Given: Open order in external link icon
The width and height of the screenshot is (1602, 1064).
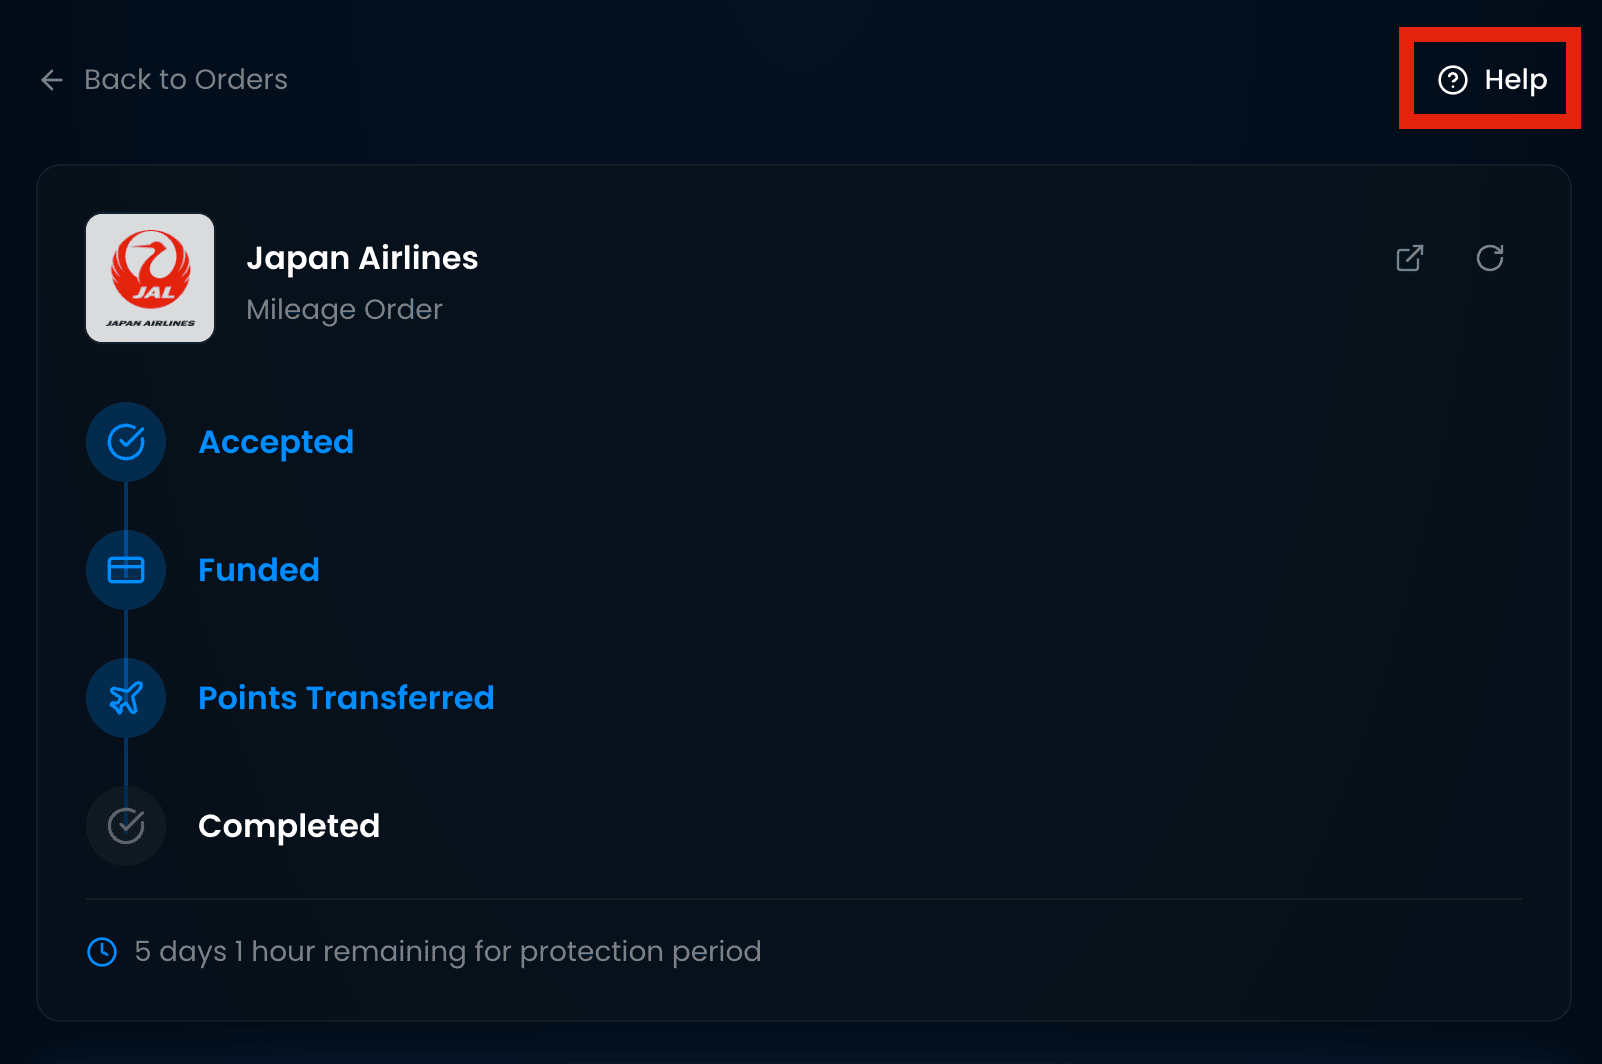Looking at the screenshot, I should point(1410,258).
